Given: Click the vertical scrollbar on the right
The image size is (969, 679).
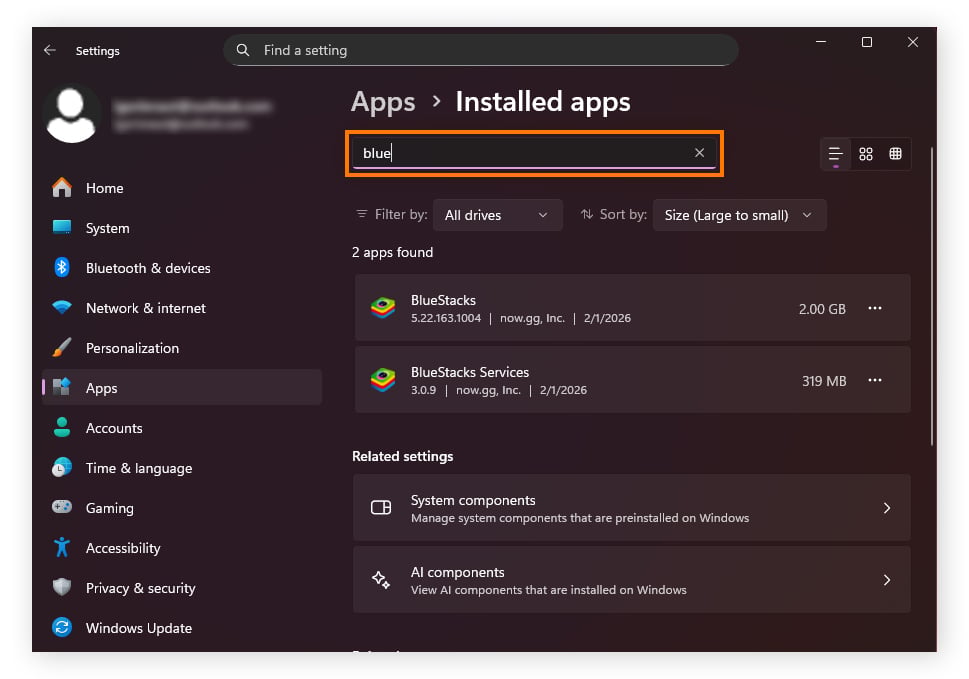Looking at the screenshot, I should coord(932,297).
